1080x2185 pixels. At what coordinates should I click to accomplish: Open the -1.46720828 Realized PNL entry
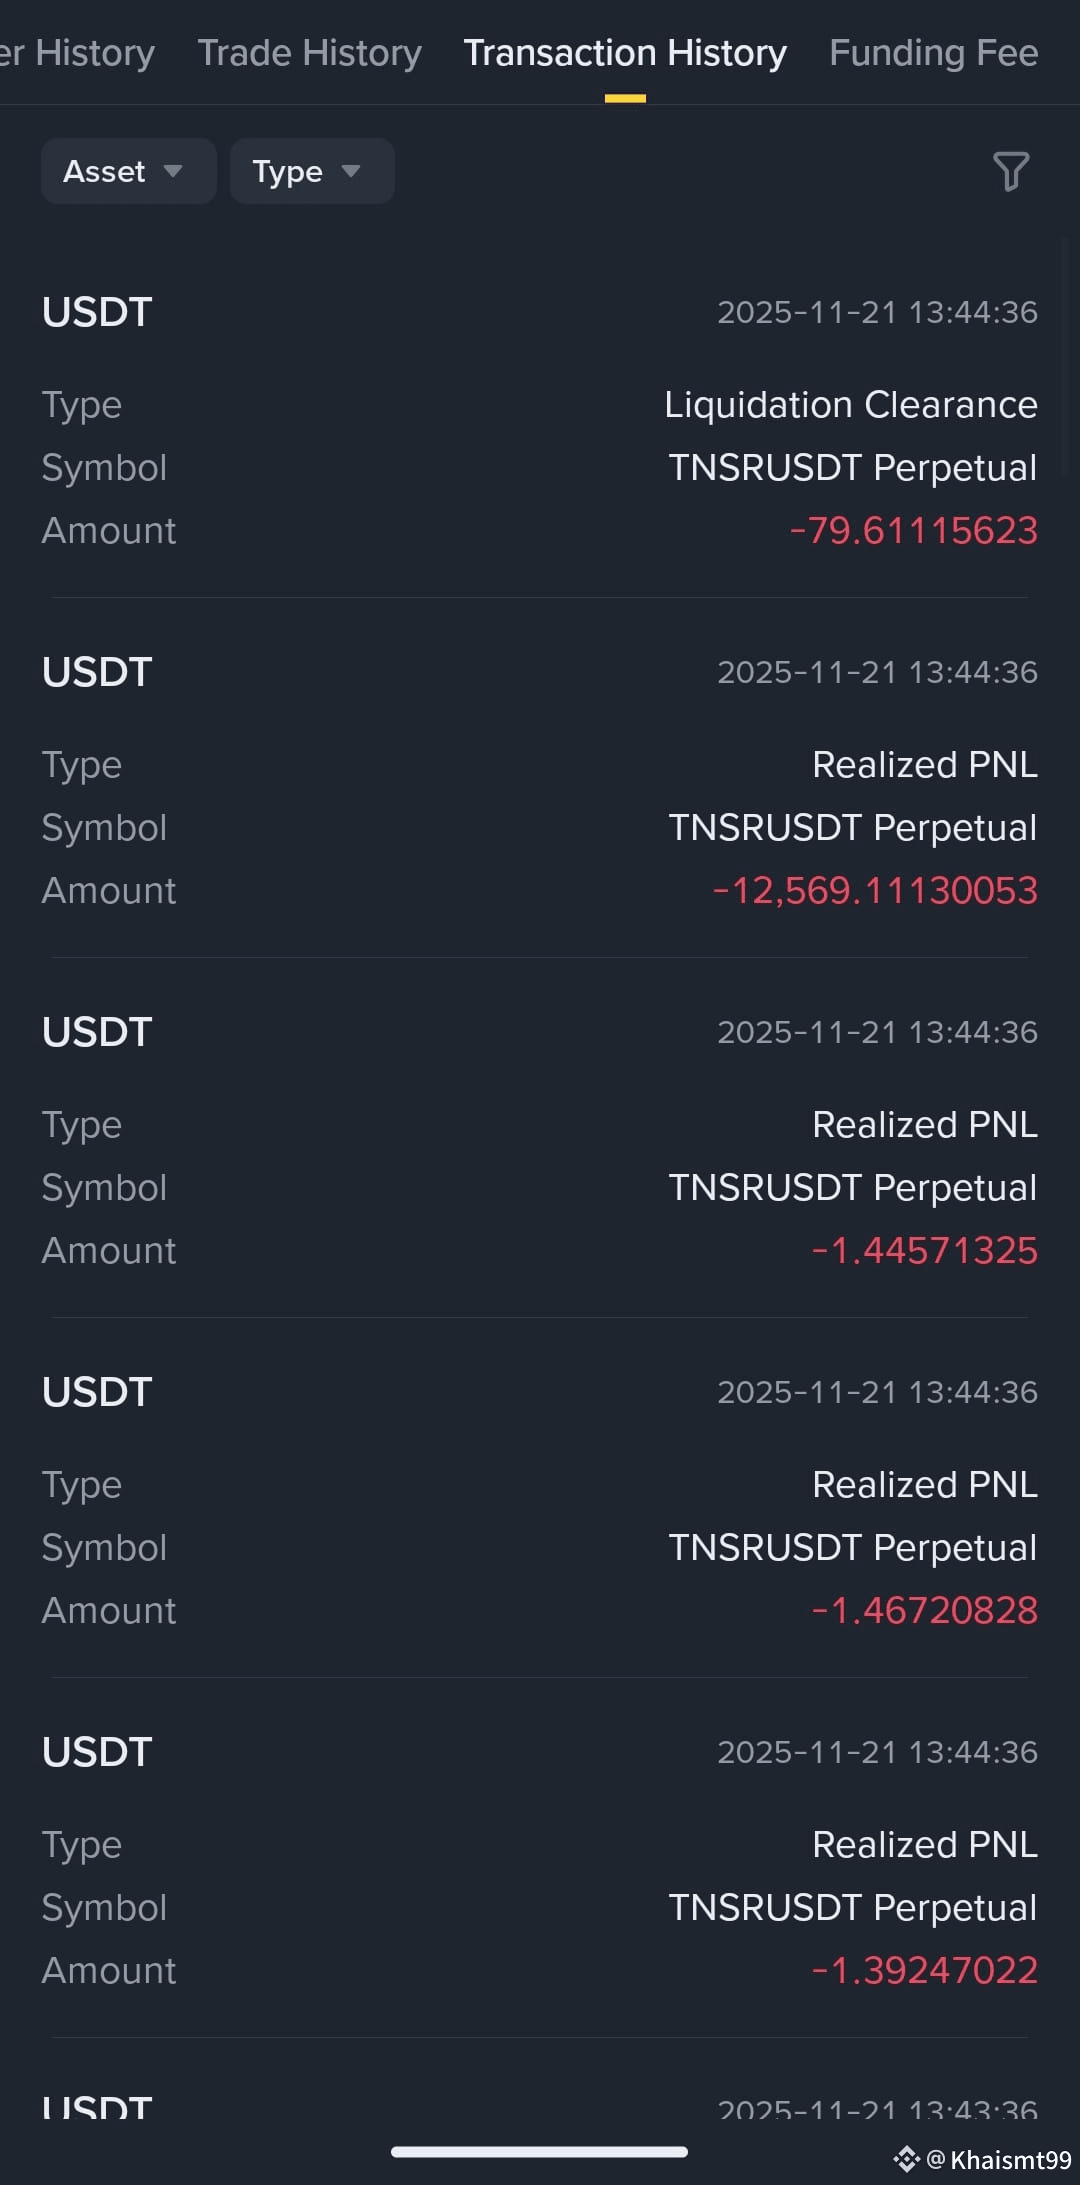540,1499
